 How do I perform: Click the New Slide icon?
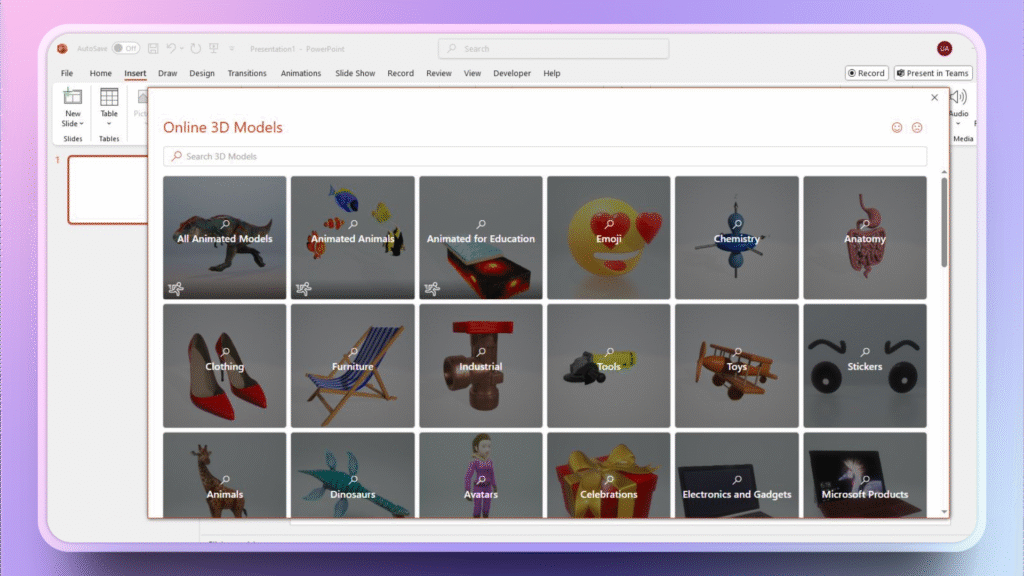click(x=73, y=97)
